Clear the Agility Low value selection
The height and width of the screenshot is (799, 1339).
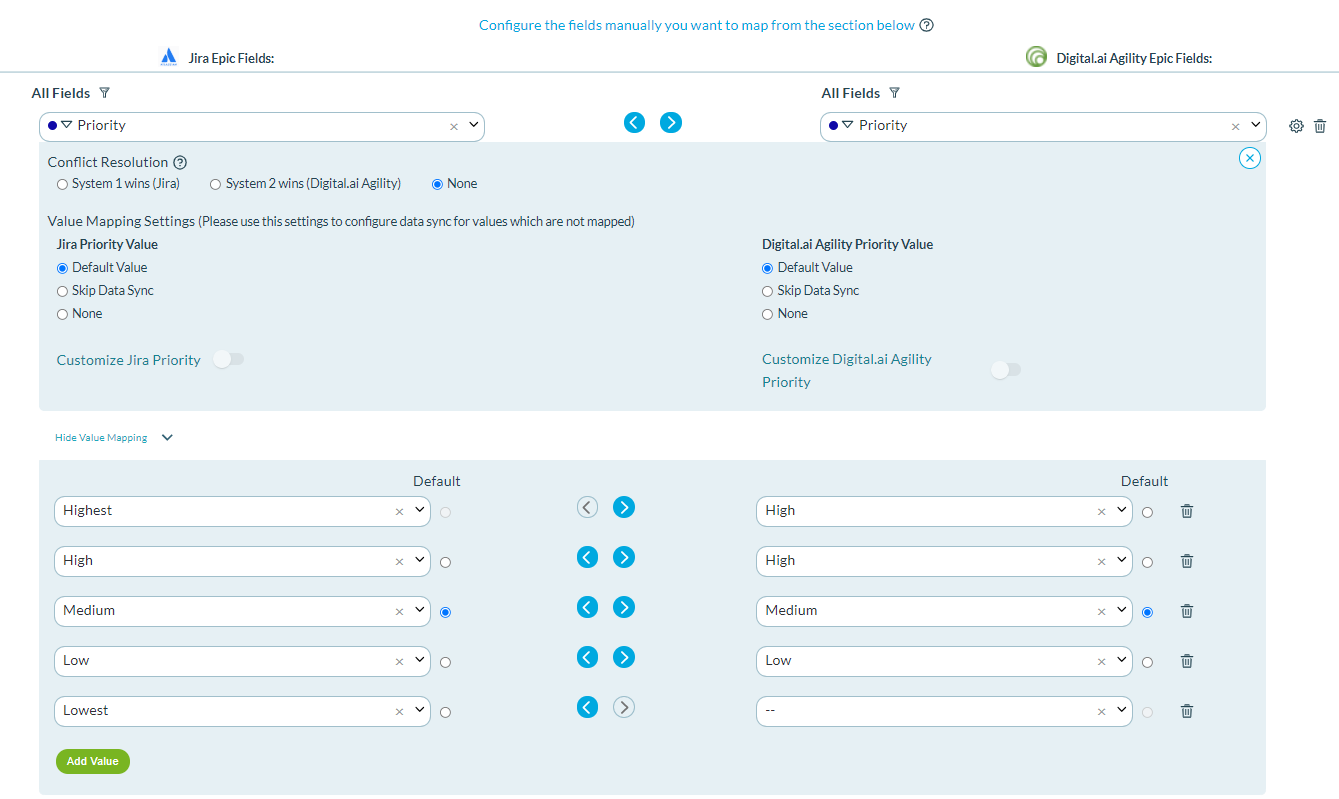pyautogui.click(x=1101, y=662)
